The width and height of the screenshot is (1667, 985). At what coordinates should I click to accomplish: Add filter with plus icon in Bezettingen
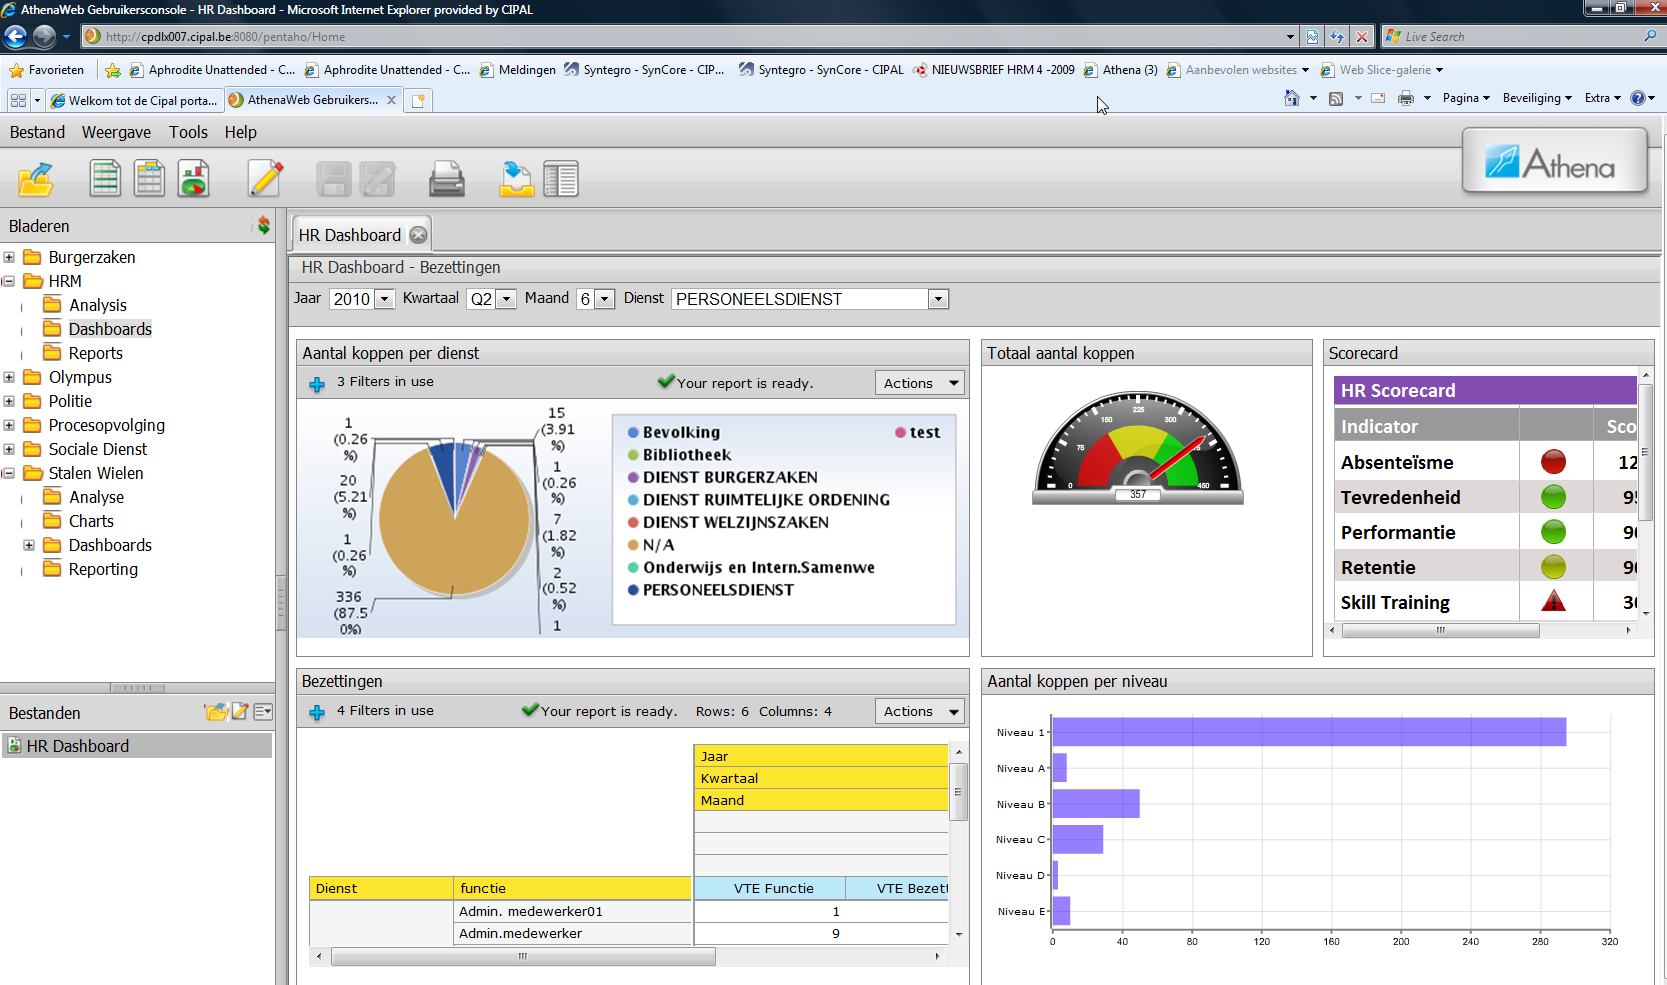coord(317,712)
